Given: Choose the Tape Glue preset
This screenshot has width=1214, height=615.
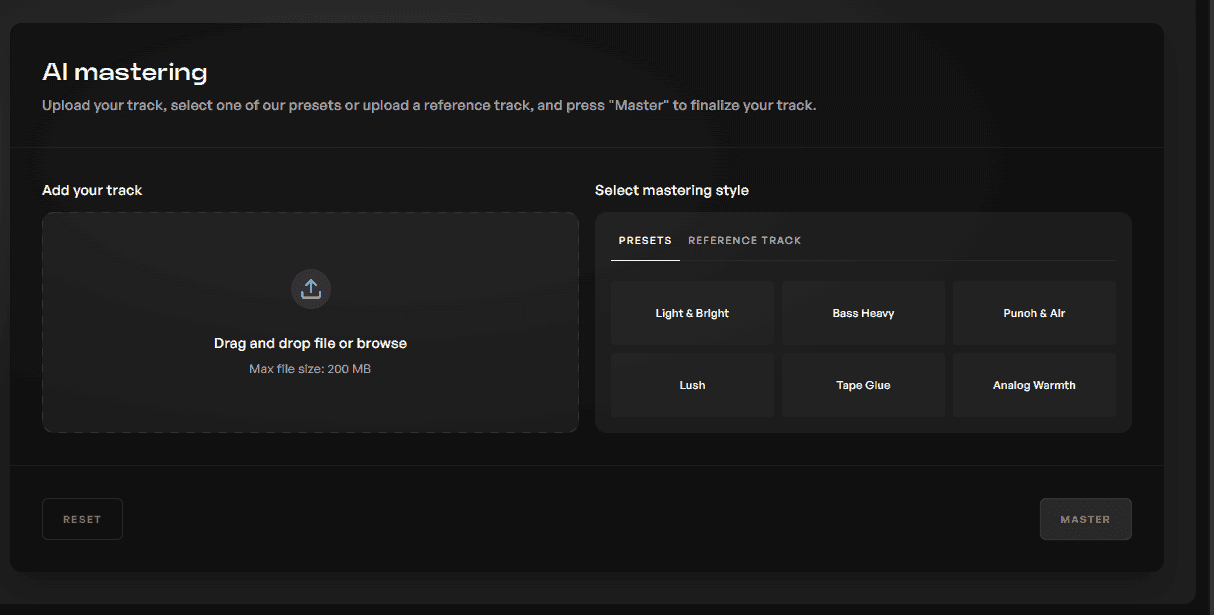Looking at the screenshot, I should point(863,385).
